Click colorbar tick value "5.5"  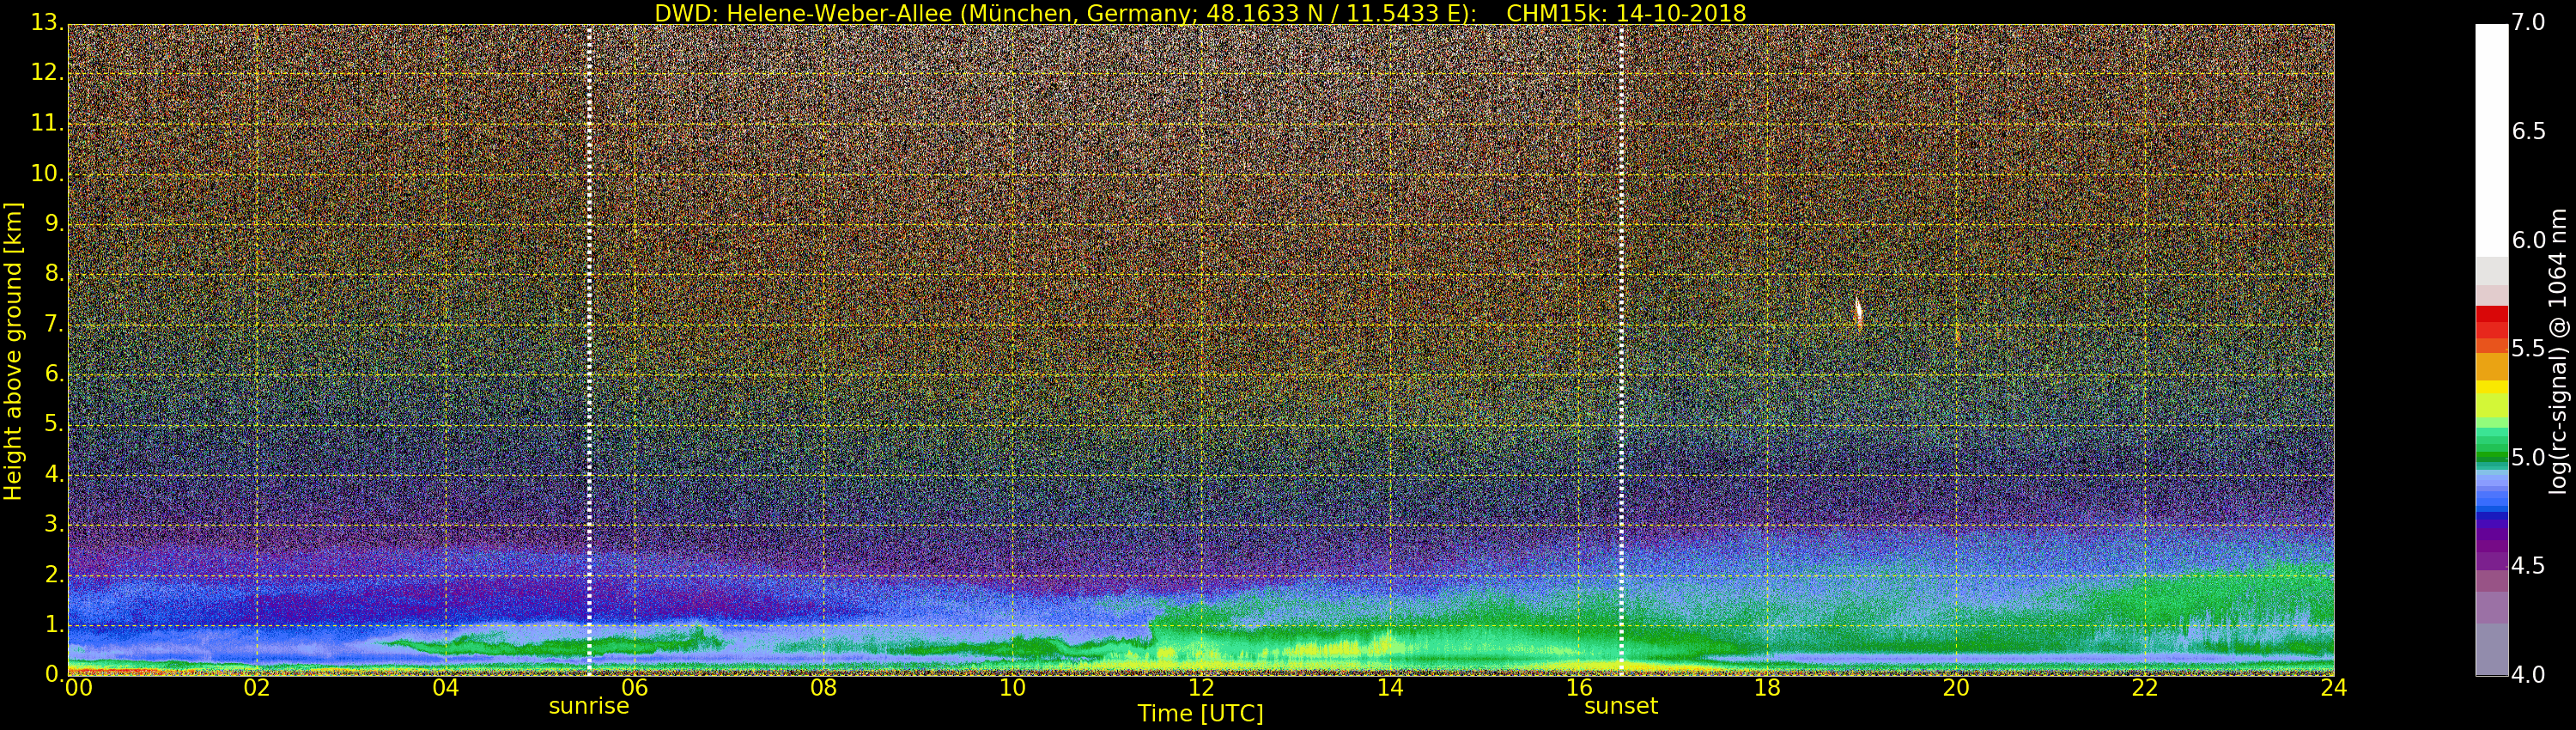point(2528,349)
